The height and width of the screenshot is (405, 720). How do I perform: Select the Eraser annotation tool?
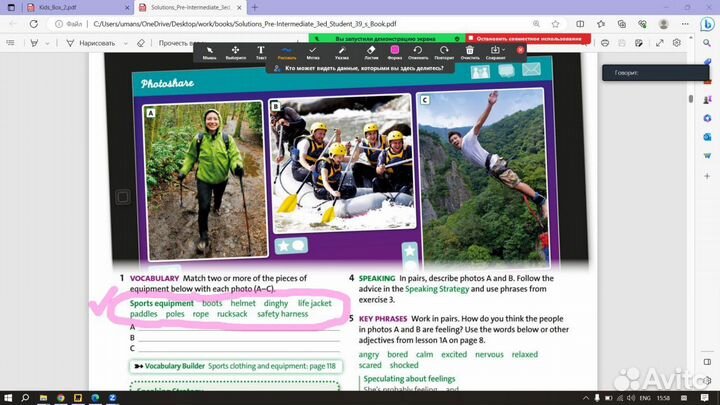pos(371,52)
